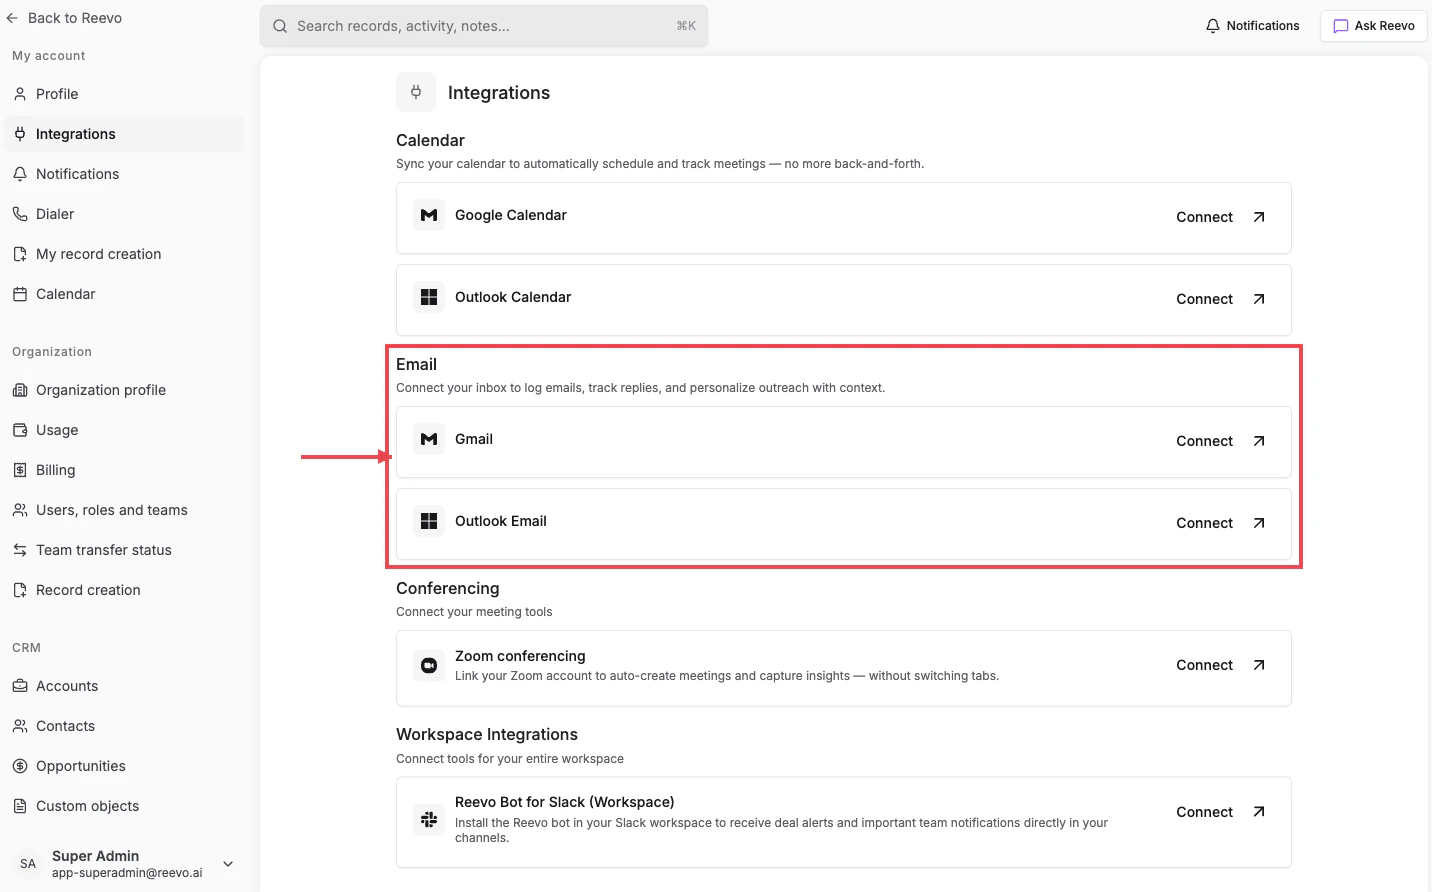The image size is (1432, 892).
Task: Click the Users, roles and teams icon
Action: pos(20,510)
